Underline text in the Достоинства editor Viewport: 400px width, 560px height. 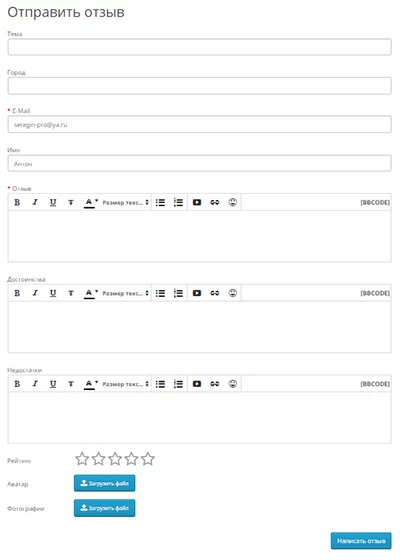click(53, 293)
